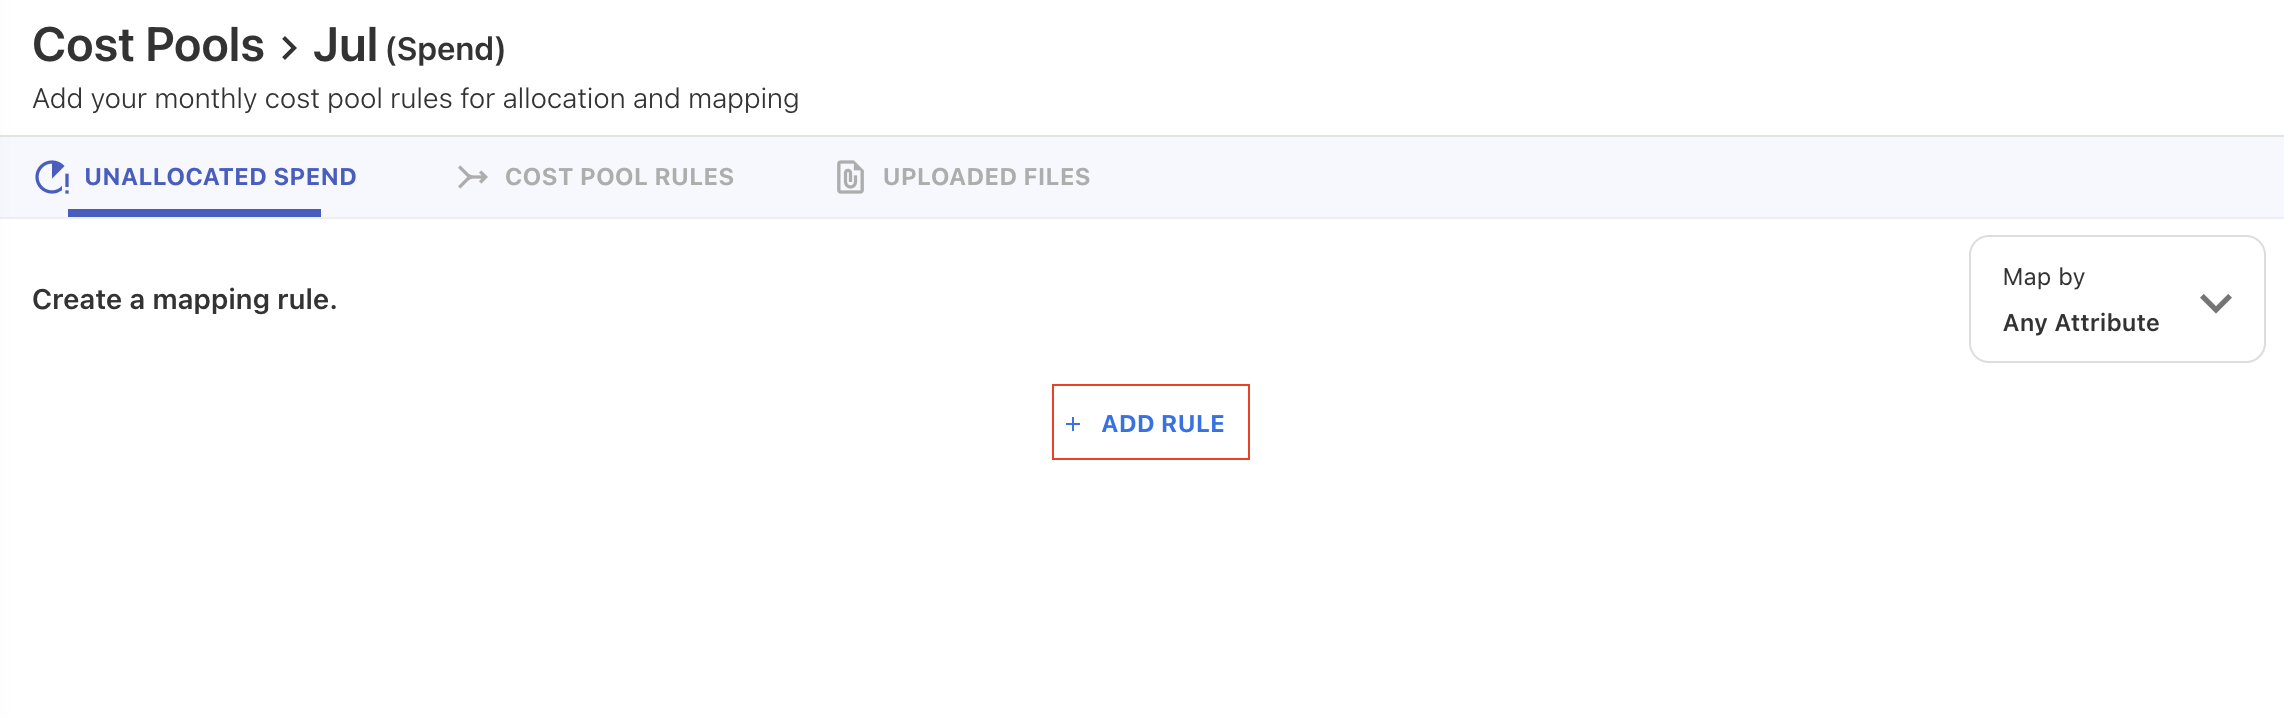The image size is (2284, 718).
Task: Select the Unallocated Spend tab label
Action: point(220,177)
